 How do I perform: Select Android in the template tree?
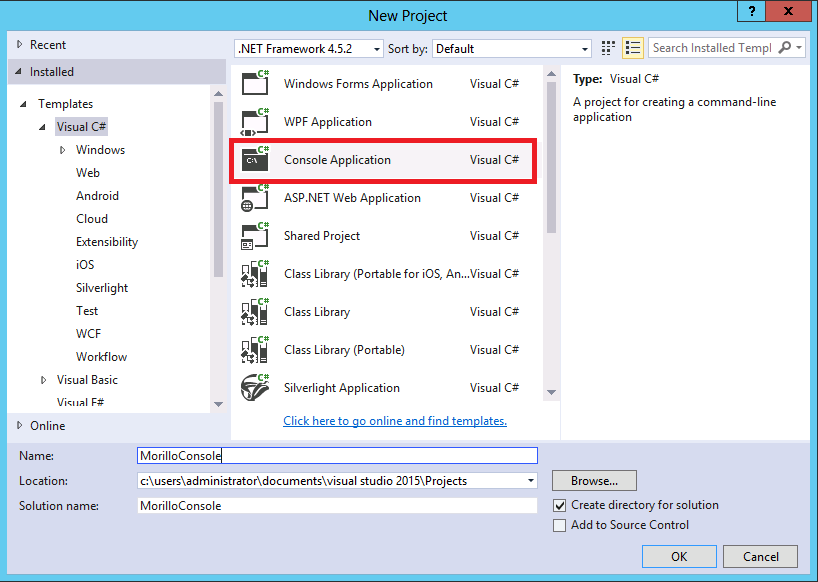click(98, 196)
